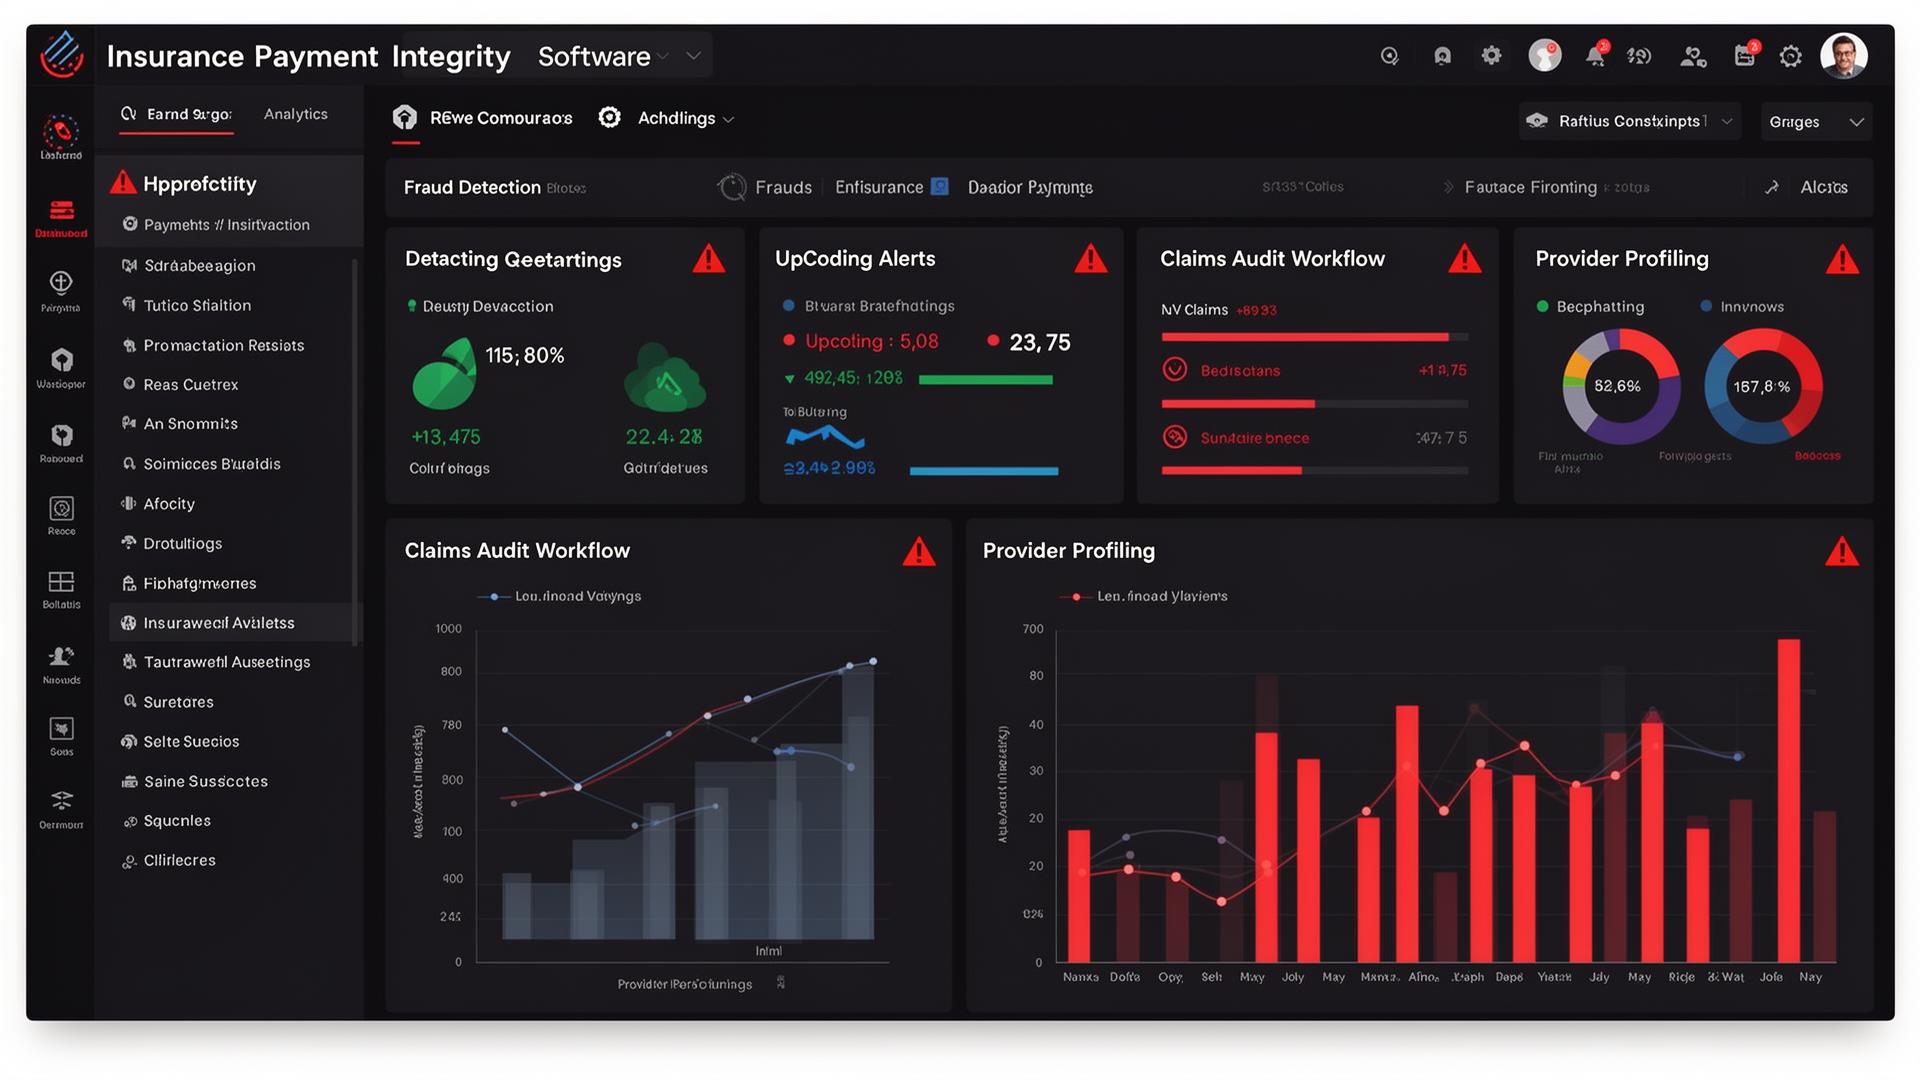1920x1080 pixels.
Task: Click warning icon on top Provider Profiling card
Action: [x=1842, y=259]
